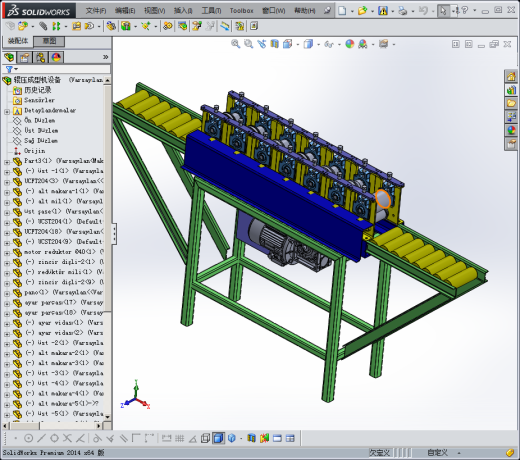Click the feature tree vertical scrollbar down arrow
Screen dimensions: 520x460
coord(107,417)
